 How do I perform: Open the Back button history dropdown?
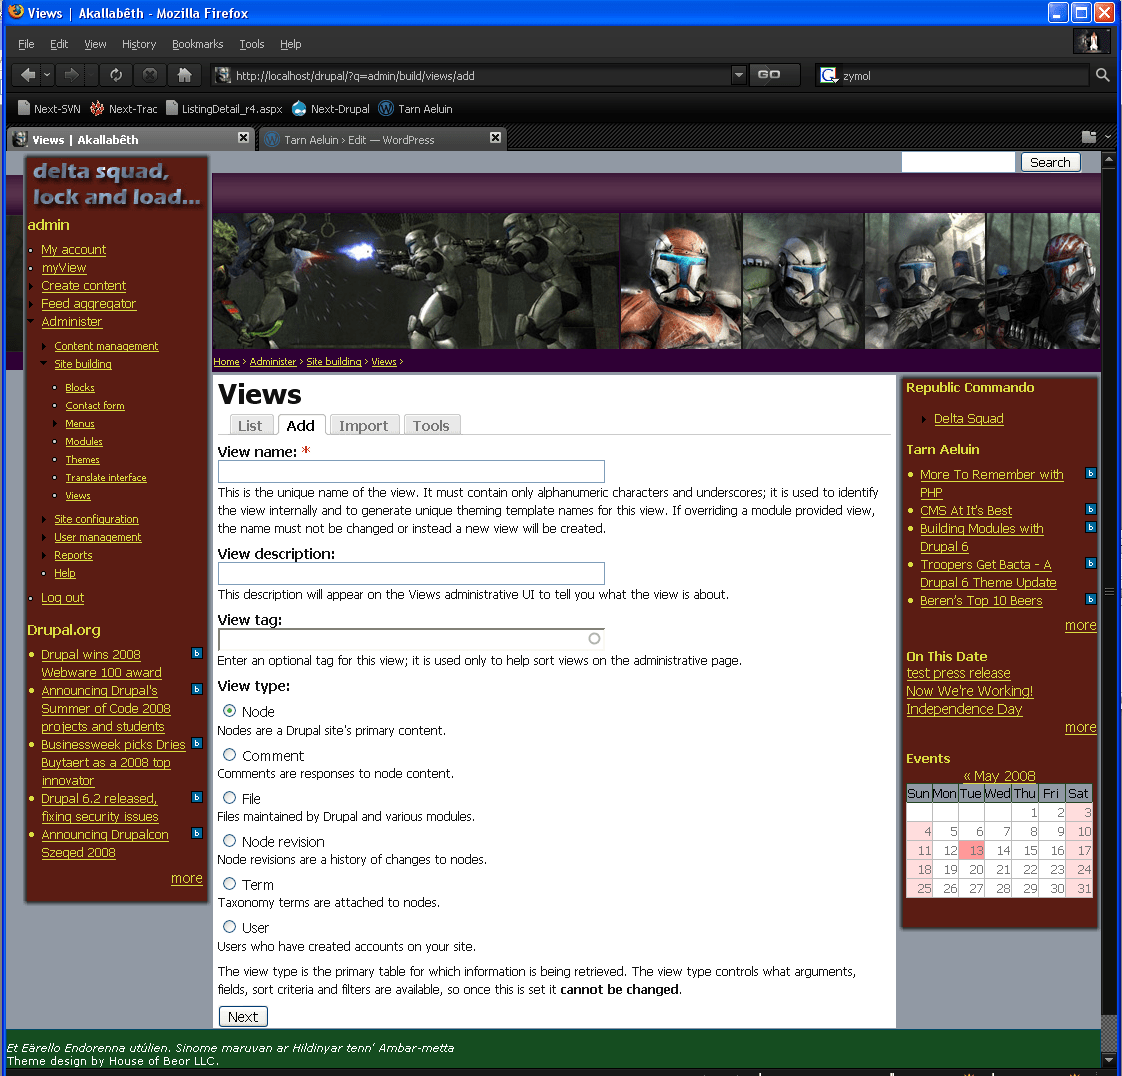coord(47,74)
